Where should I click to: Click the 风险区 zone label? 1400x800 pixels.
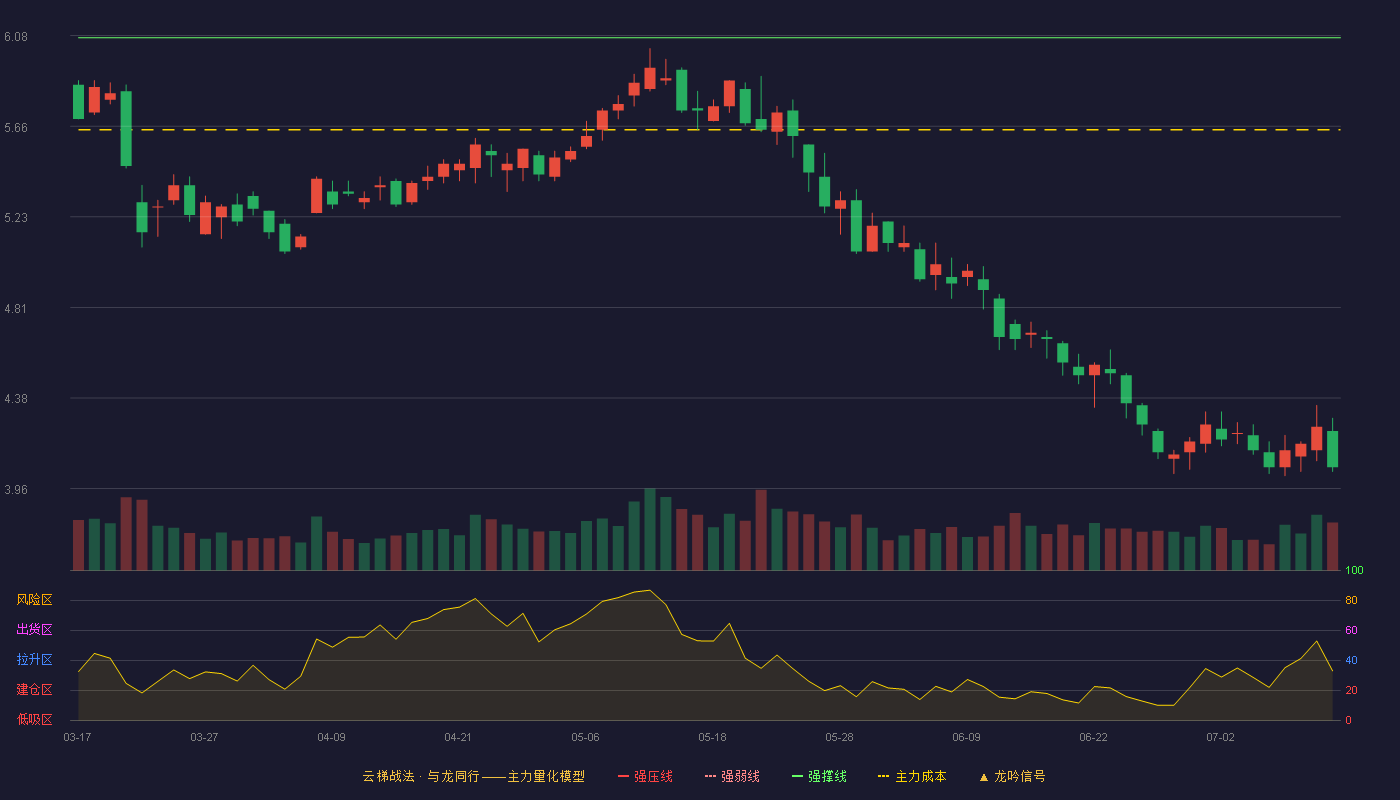pyautogui.click(x=34, y=600)
